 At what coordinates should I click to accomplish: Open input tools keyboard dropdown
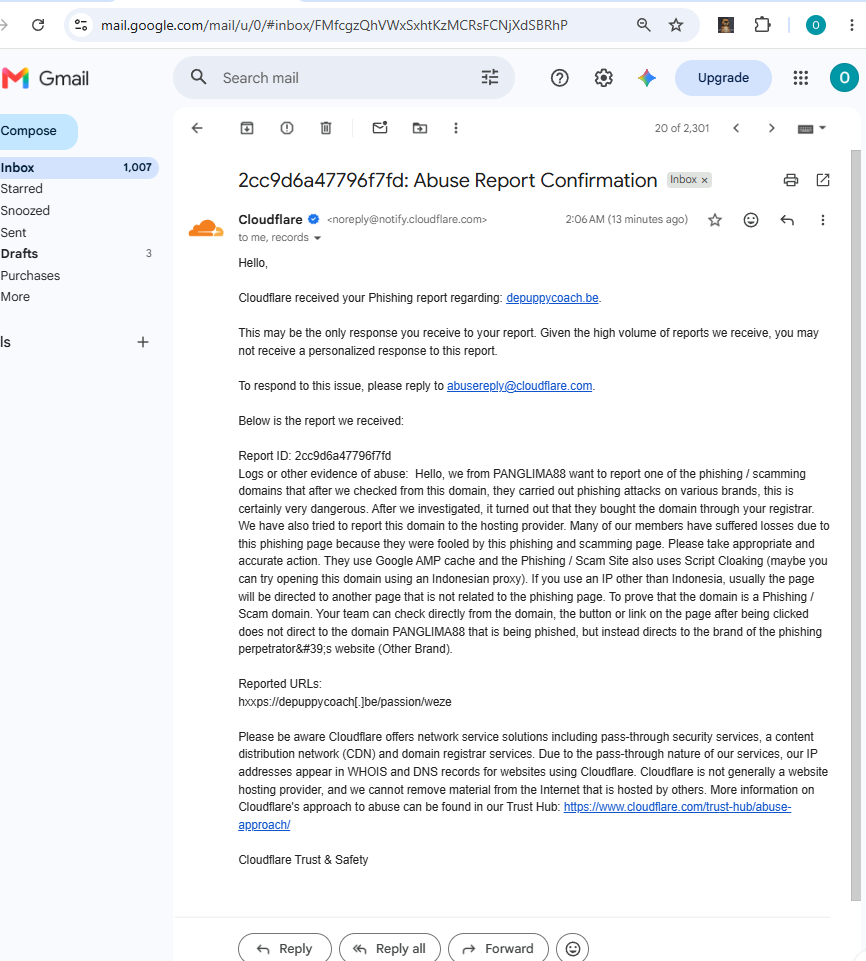811,129
